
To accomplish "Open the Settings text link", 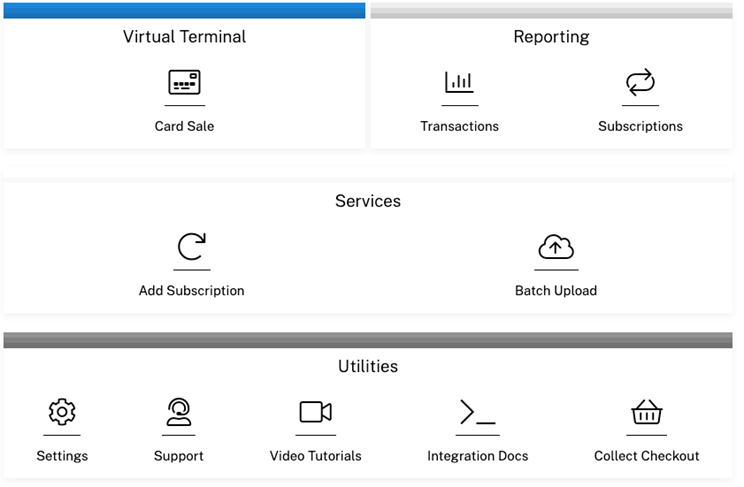I will click(62, 456).
